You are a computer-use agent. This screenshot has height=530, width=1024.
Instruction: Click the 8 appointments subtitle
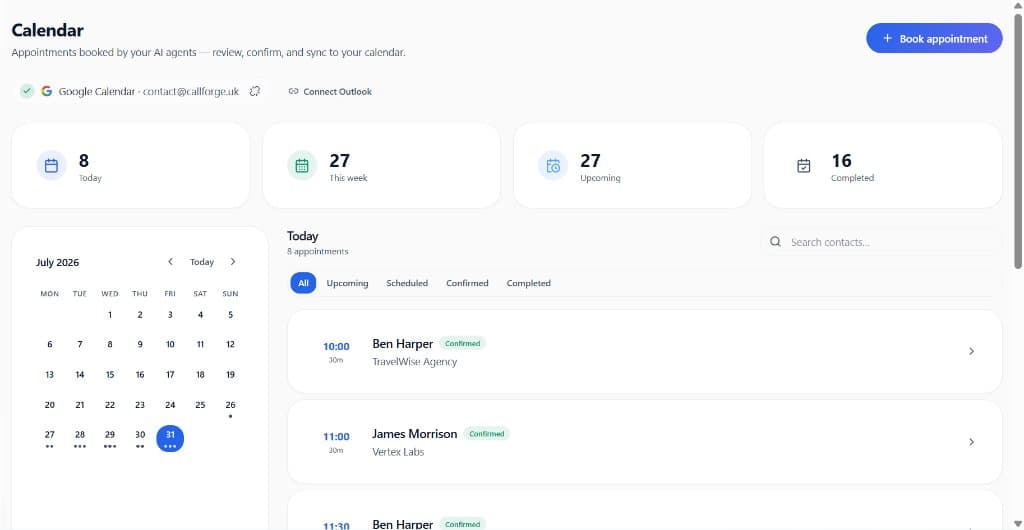coord(317,251)
